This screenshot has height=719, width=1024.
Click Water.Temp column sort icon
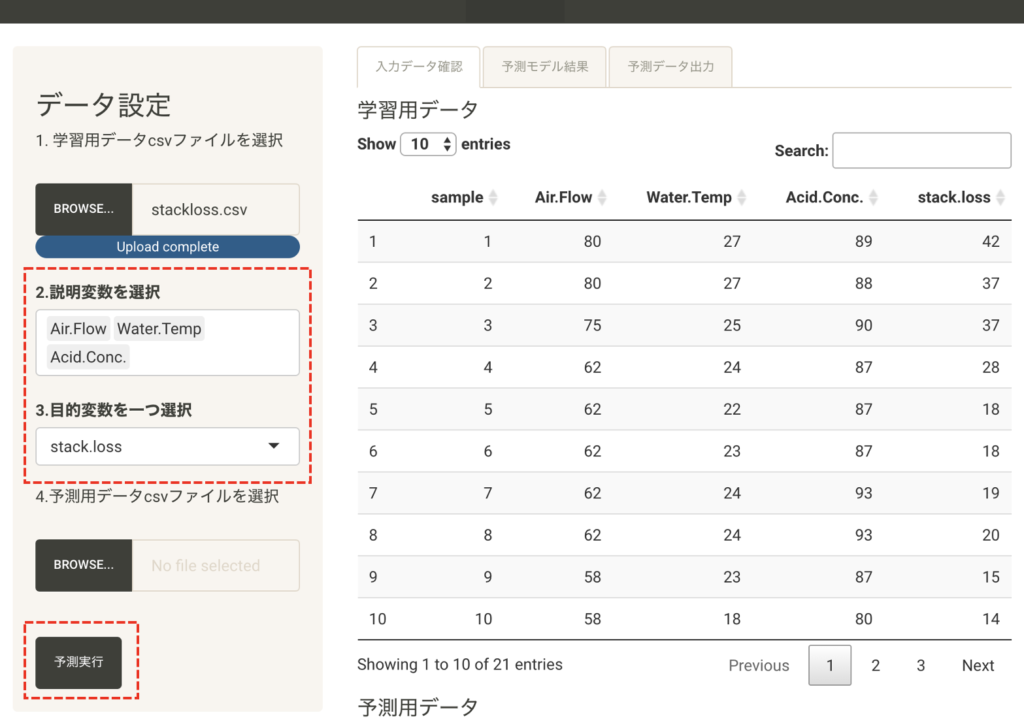point(742,198)
